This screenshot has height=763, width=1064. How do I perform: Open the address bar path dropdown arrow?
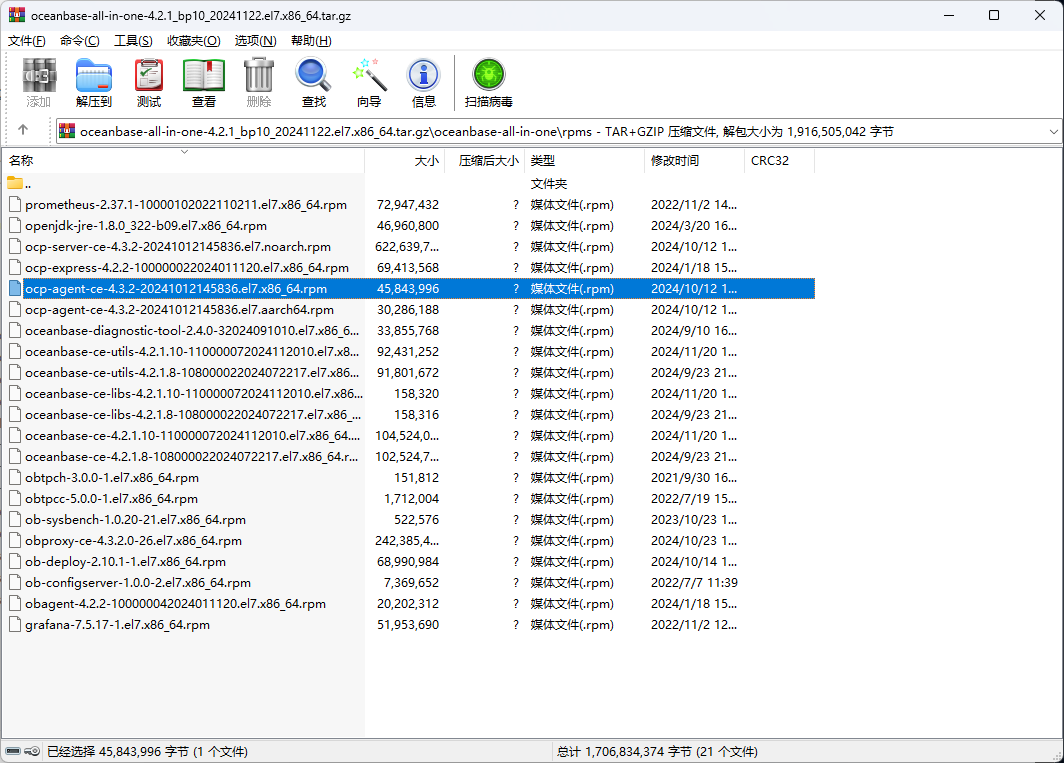point(1053,132)
